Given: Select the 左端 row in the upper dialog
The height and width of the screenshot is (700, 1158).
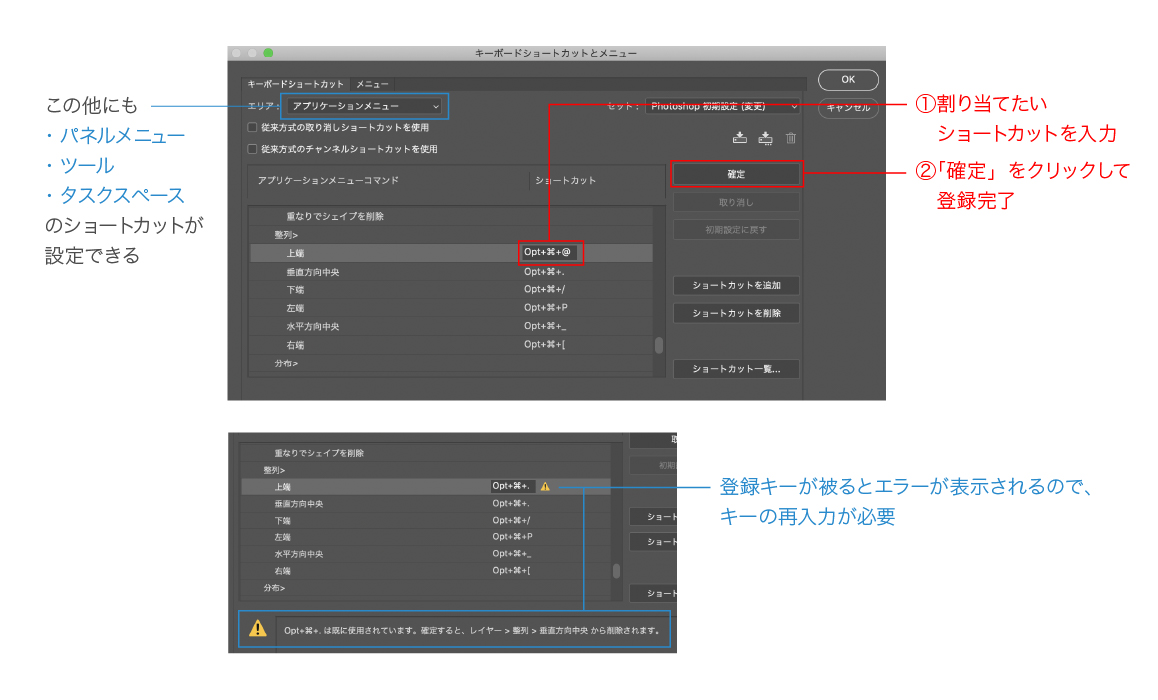Looking at the screenshot, I should click(451, 308).
